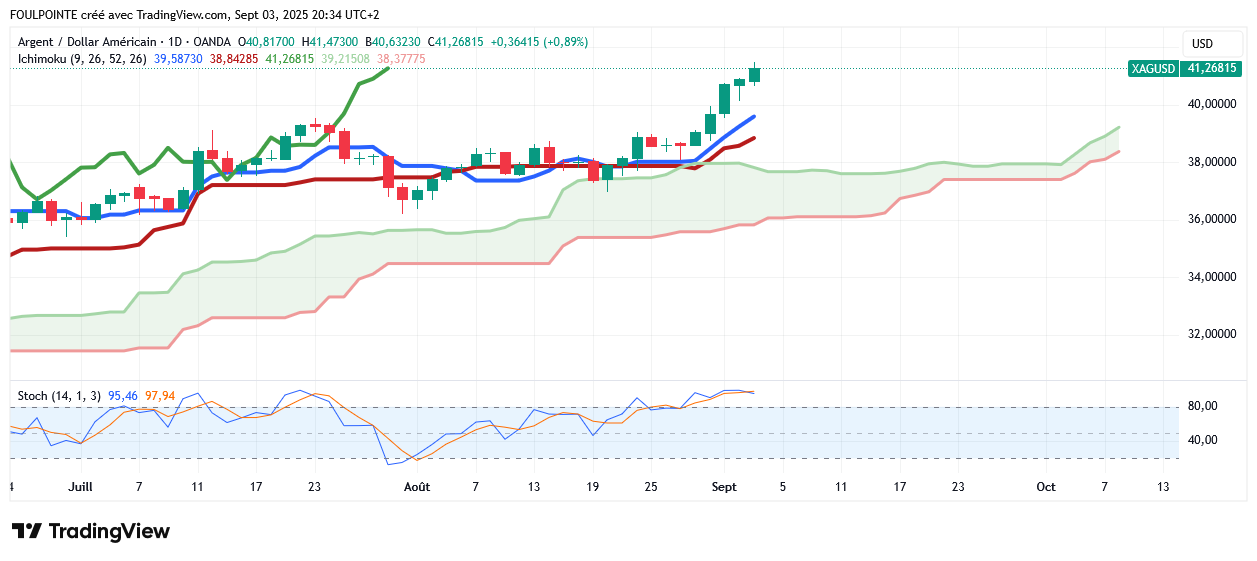Click the Juill label on the date axis
The width and height of the screenshot is (1257, 561).
pyautogui.click(x=80, y=487)
